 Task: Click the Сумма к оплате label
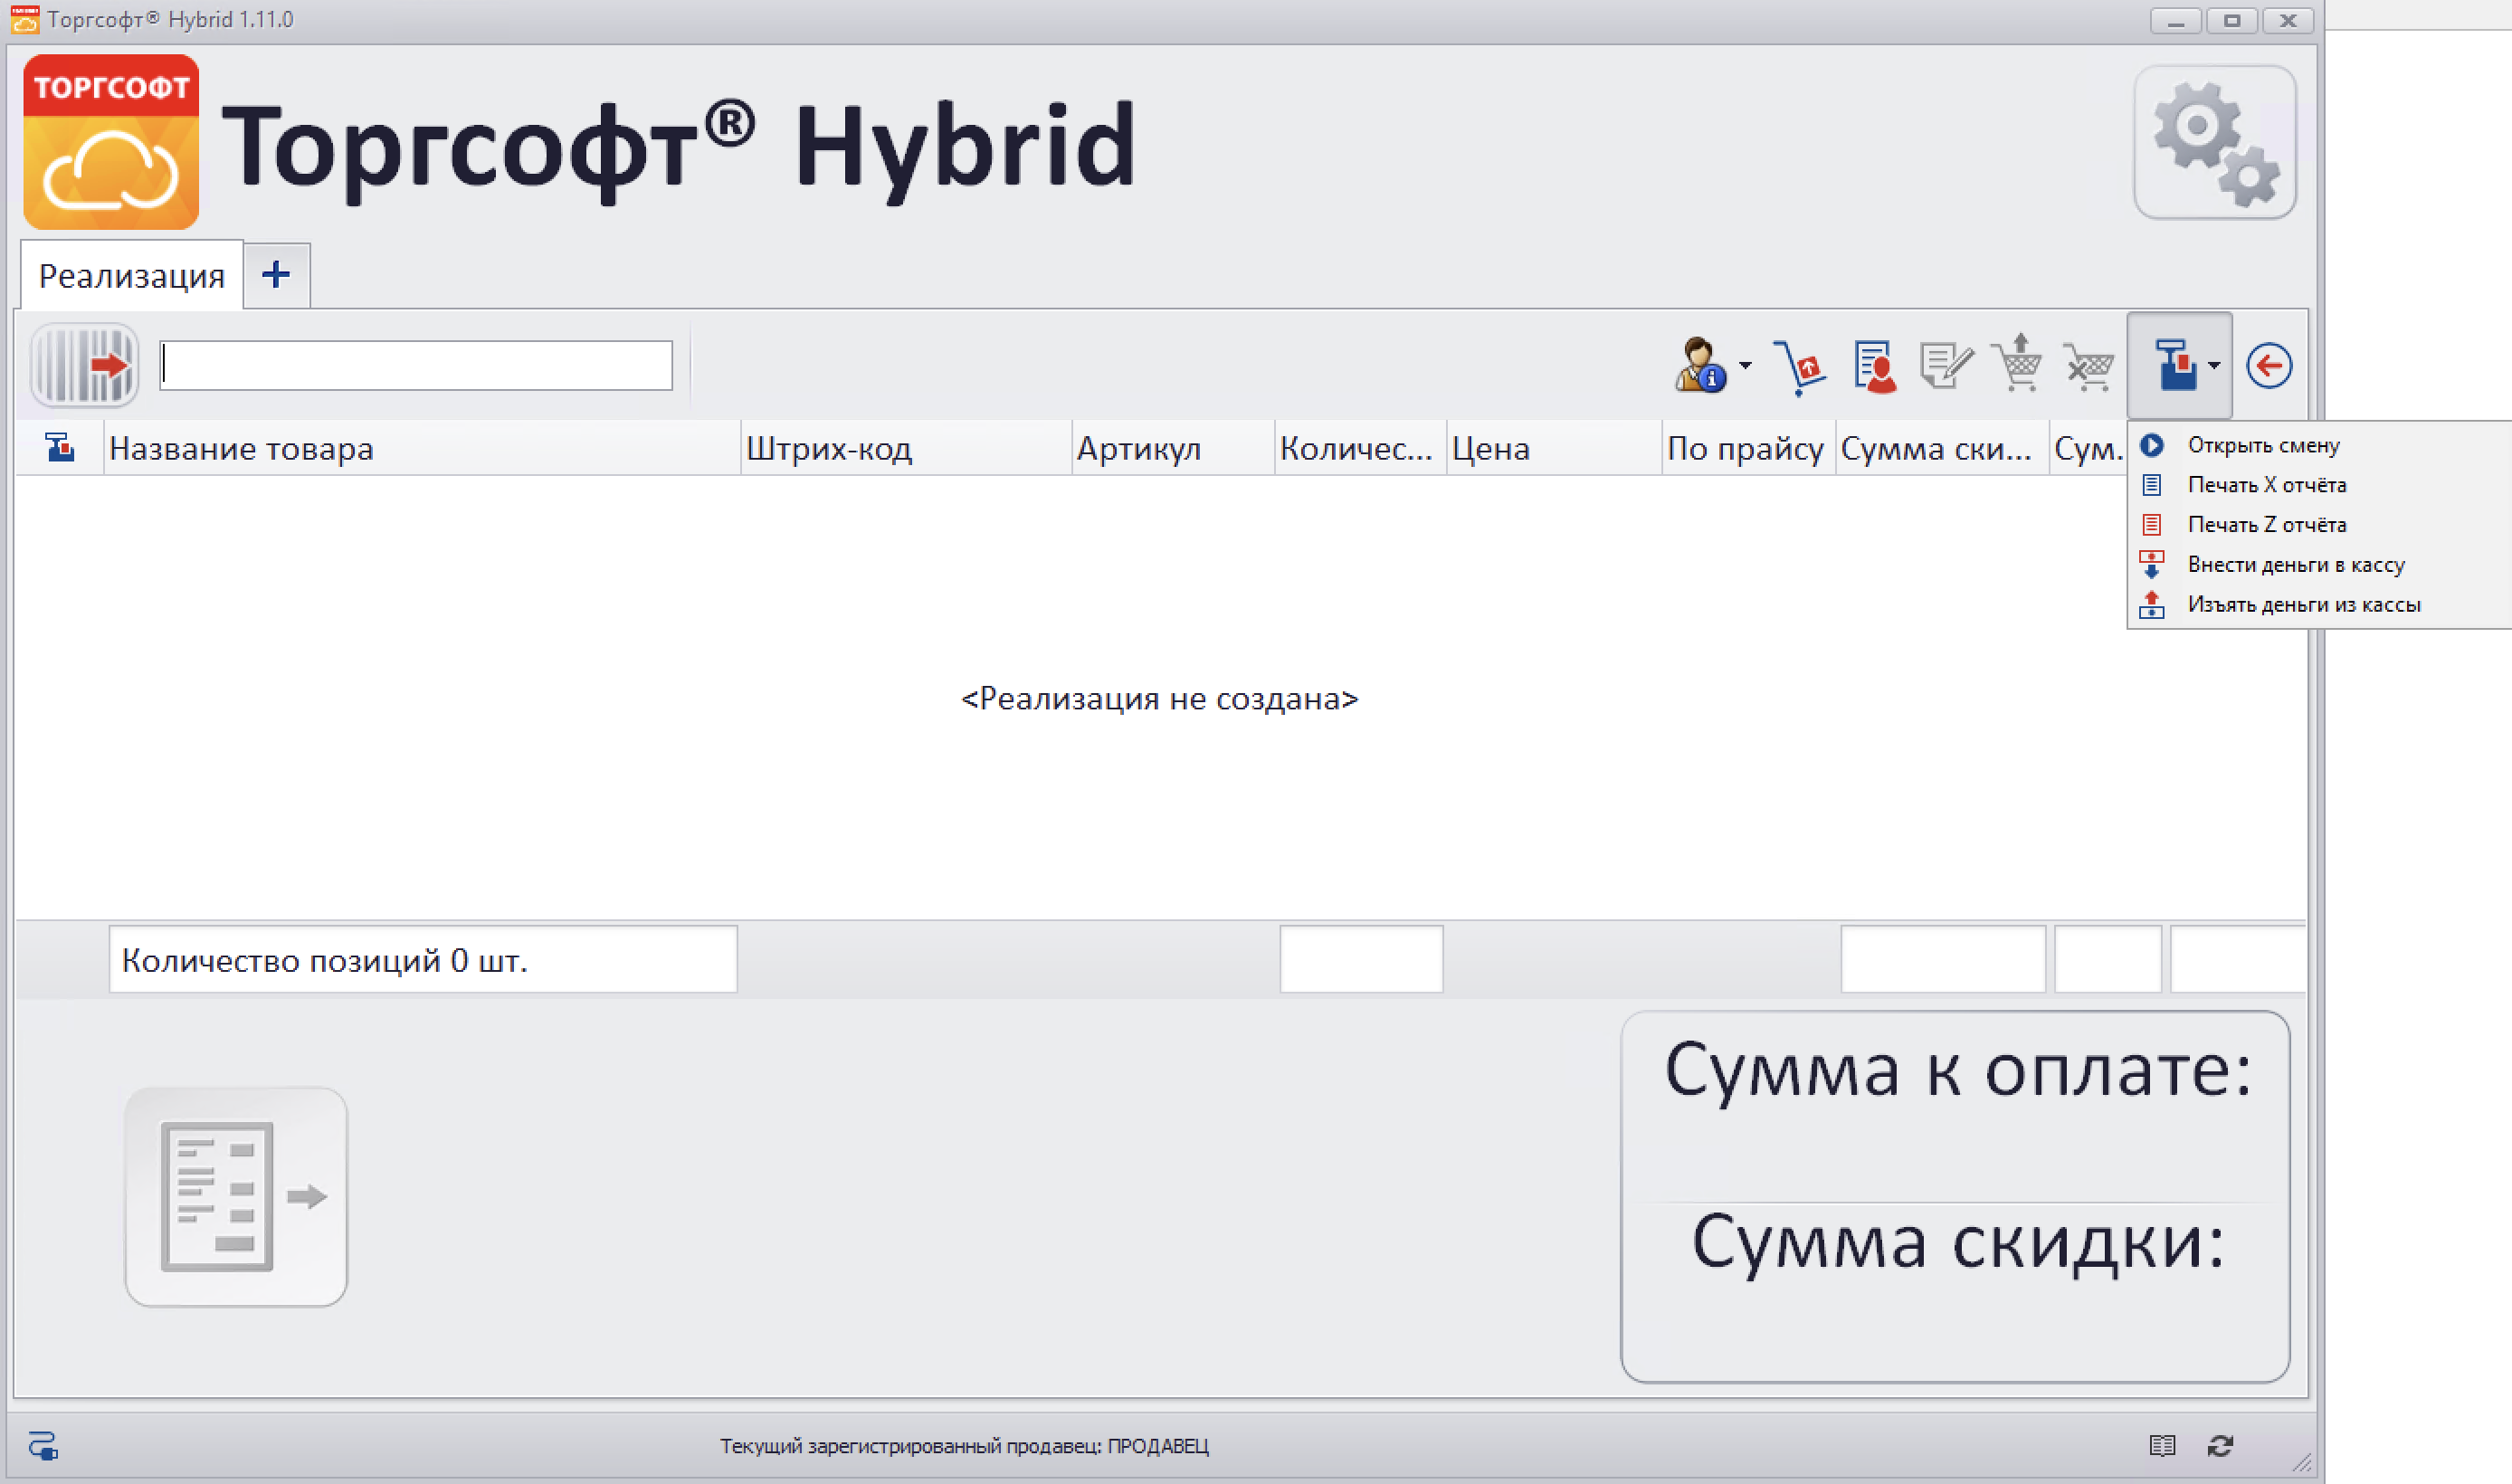(1957, 1071)
